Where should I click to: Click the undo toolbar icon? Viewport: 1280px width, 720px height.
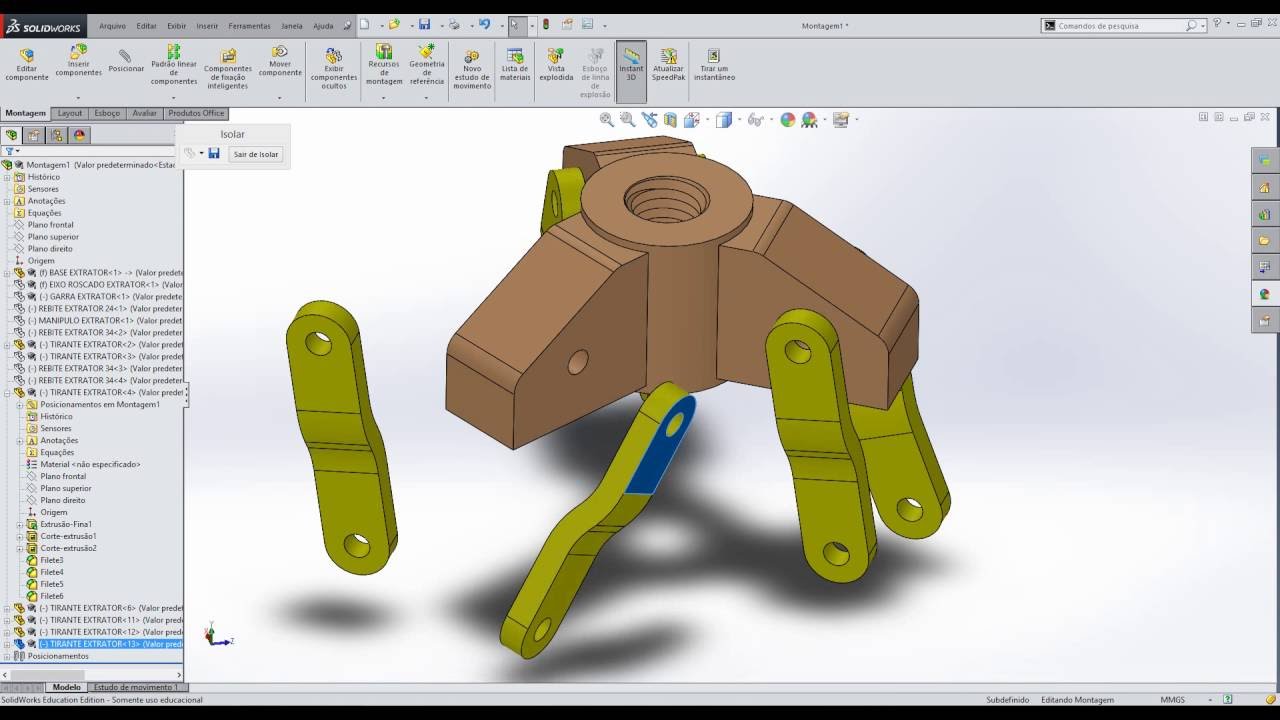coord(484,24)
